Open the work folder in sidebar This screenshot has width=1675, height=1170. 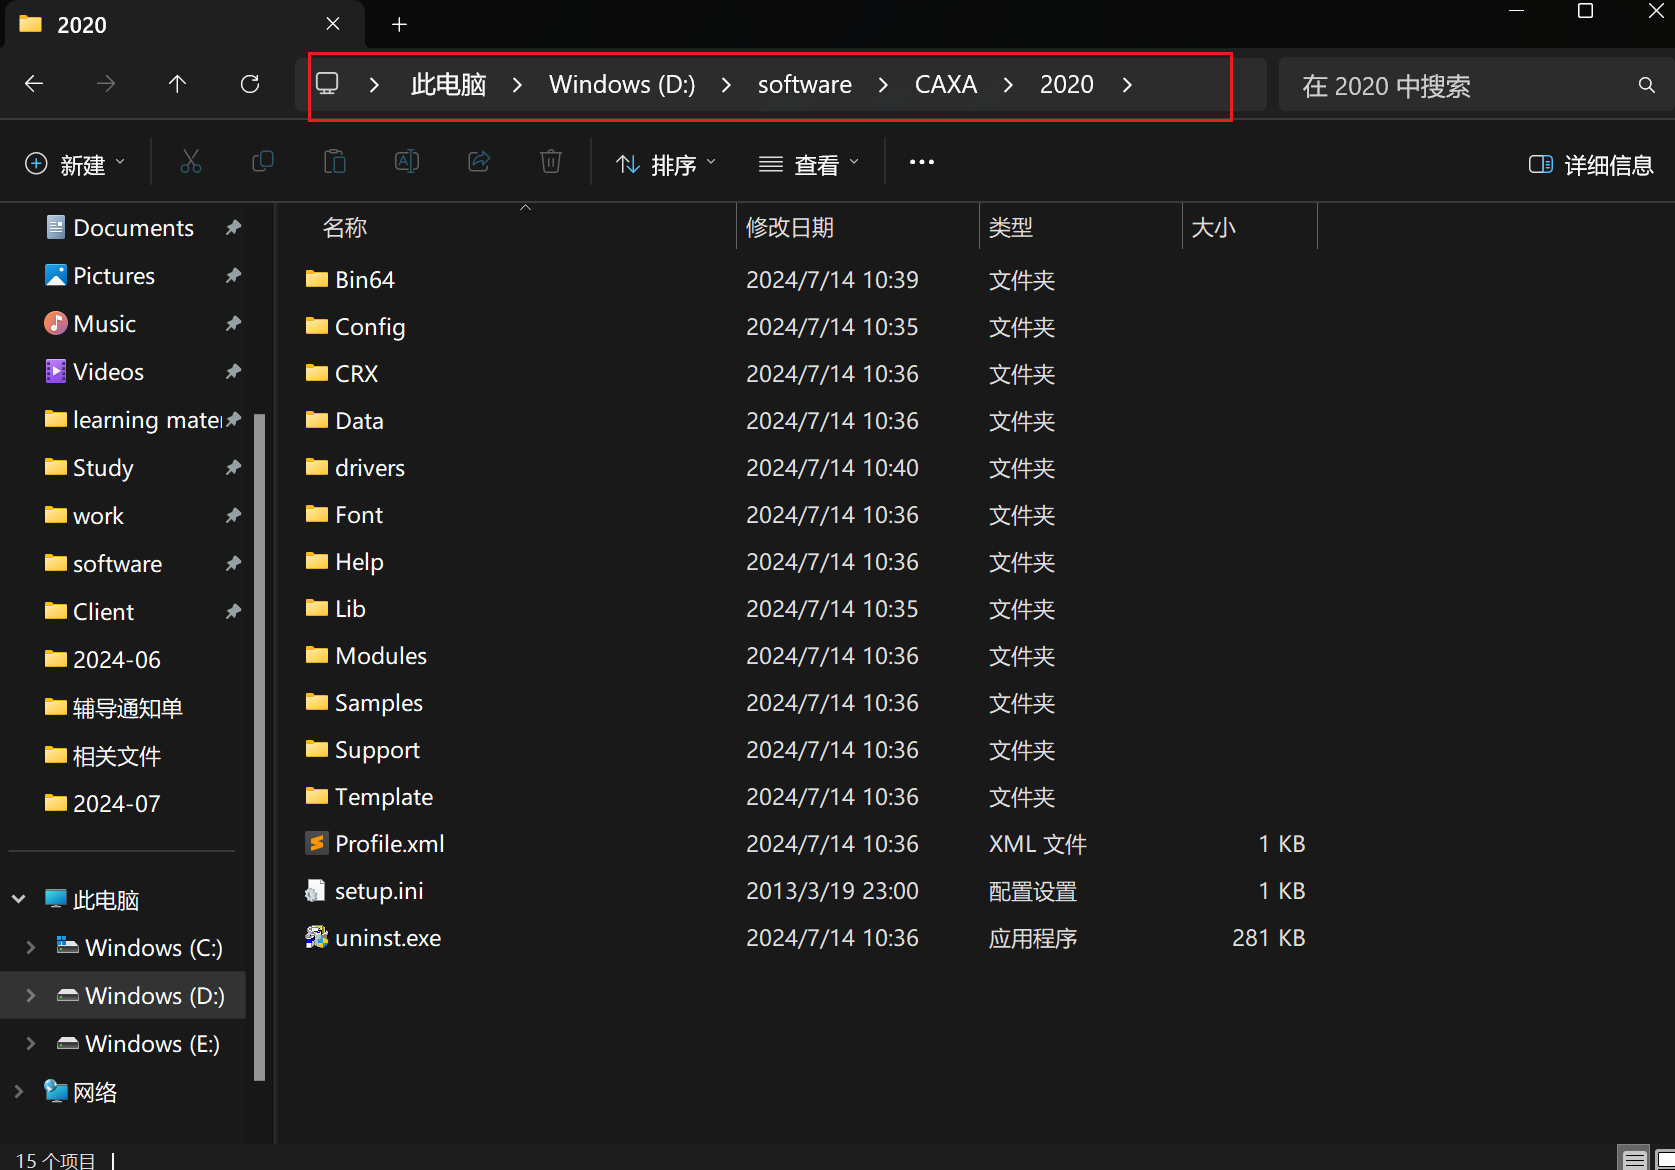pyautogui.click(x=98, y=516)
